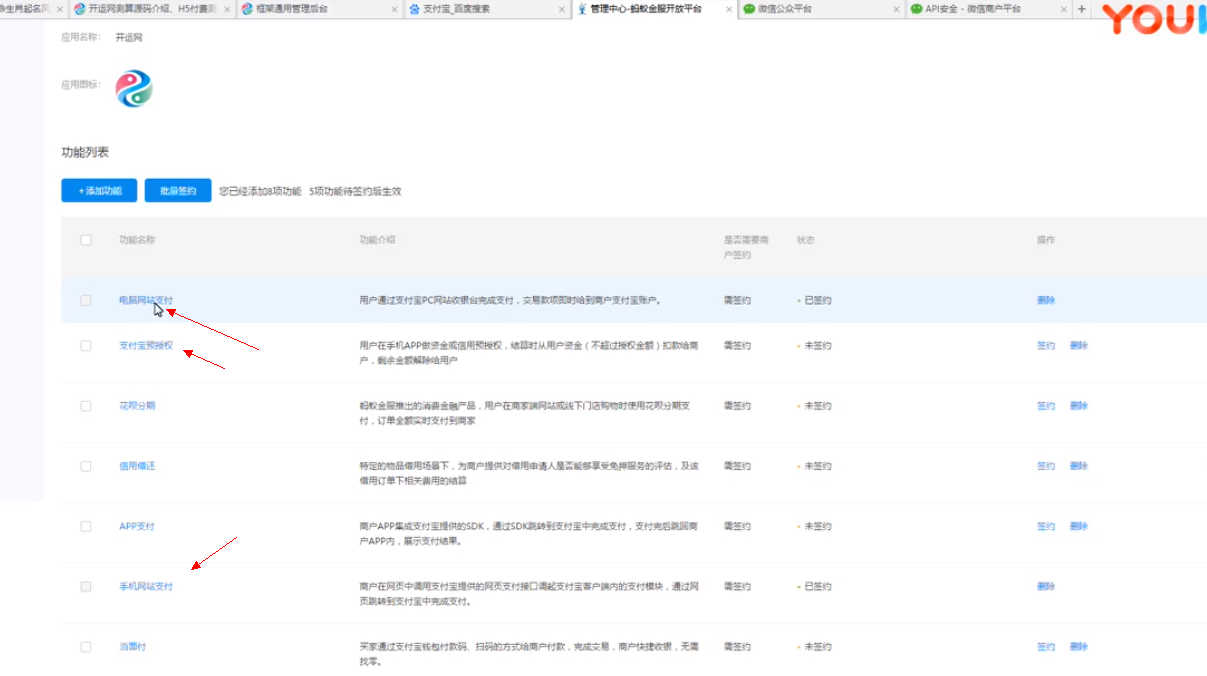Click 删除 for 支付宝预授权 row
Image resolution: width=1207 pixels, height=676 pixels.
(1079, 345)
